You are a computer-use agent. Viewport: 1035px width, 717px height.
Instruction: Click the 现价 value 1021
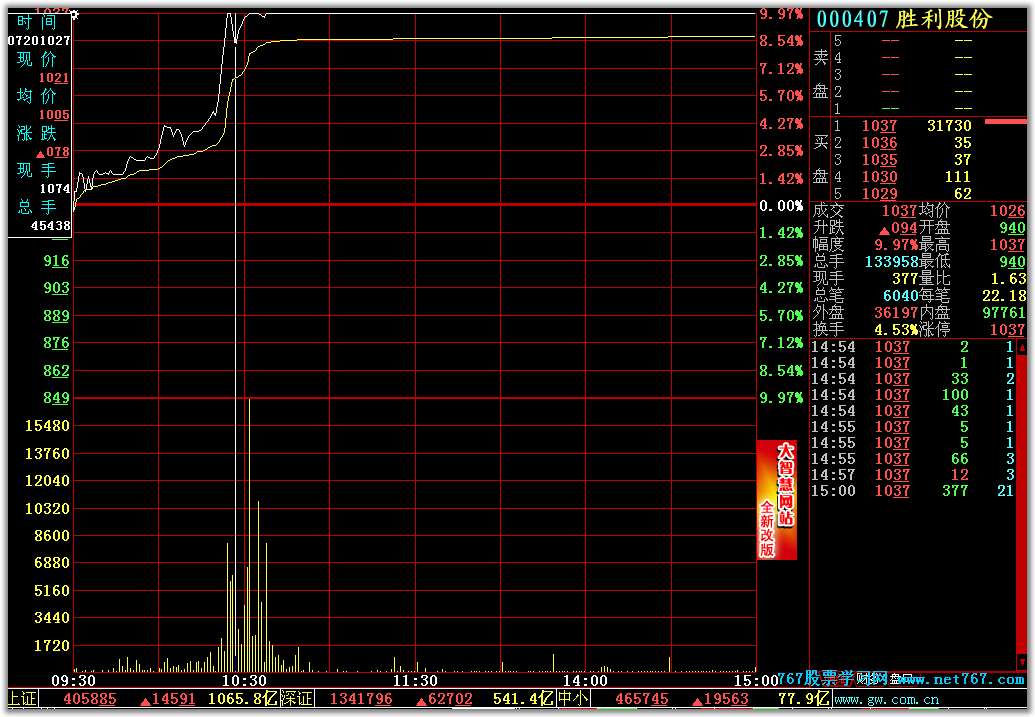[54, 78]
